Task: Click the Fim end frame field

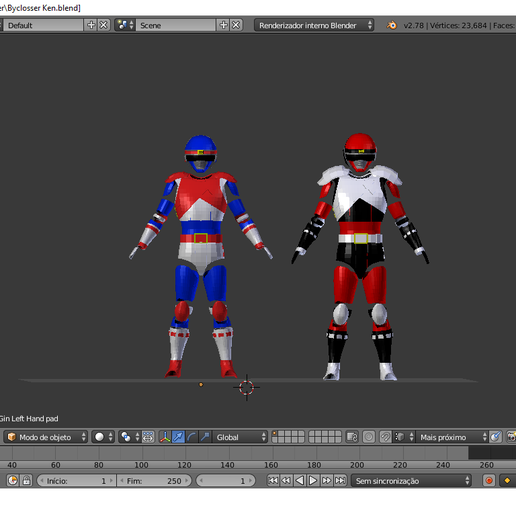Action: [x=154, y=481]
